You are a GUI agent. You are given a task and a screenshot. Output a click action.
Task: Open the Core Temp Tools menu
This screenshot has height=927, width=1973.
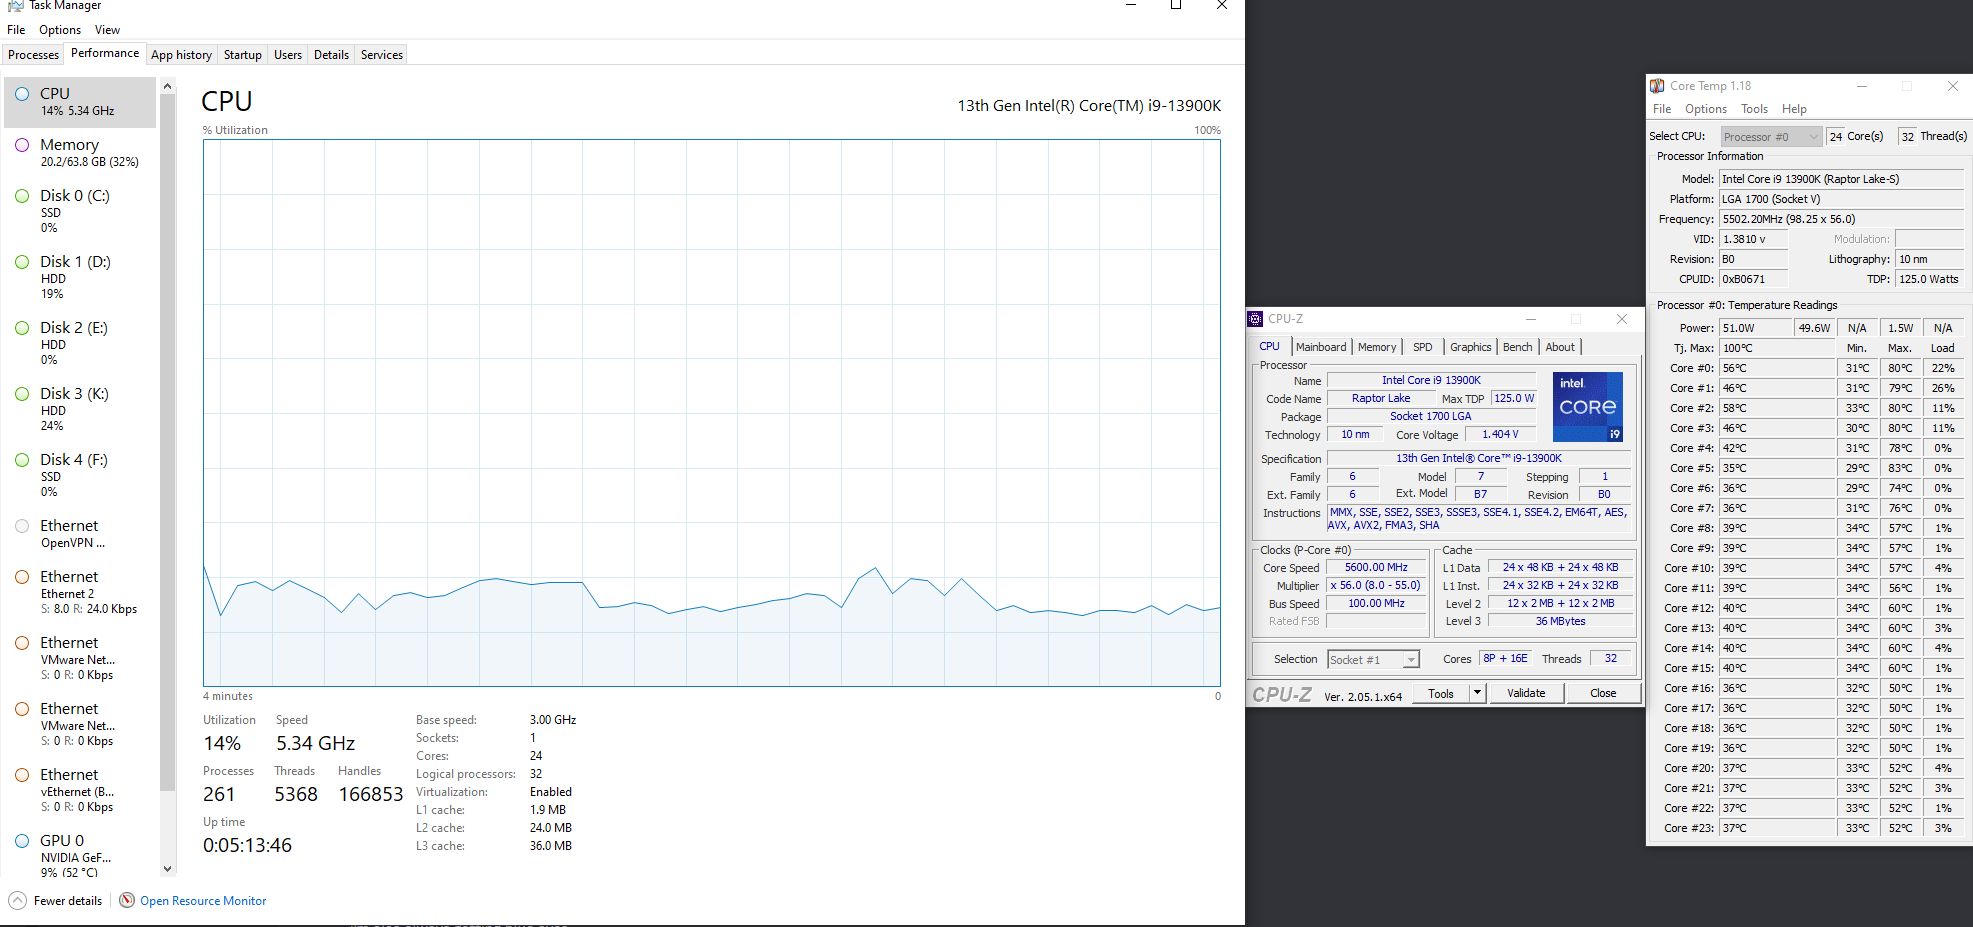(1754, 109)
